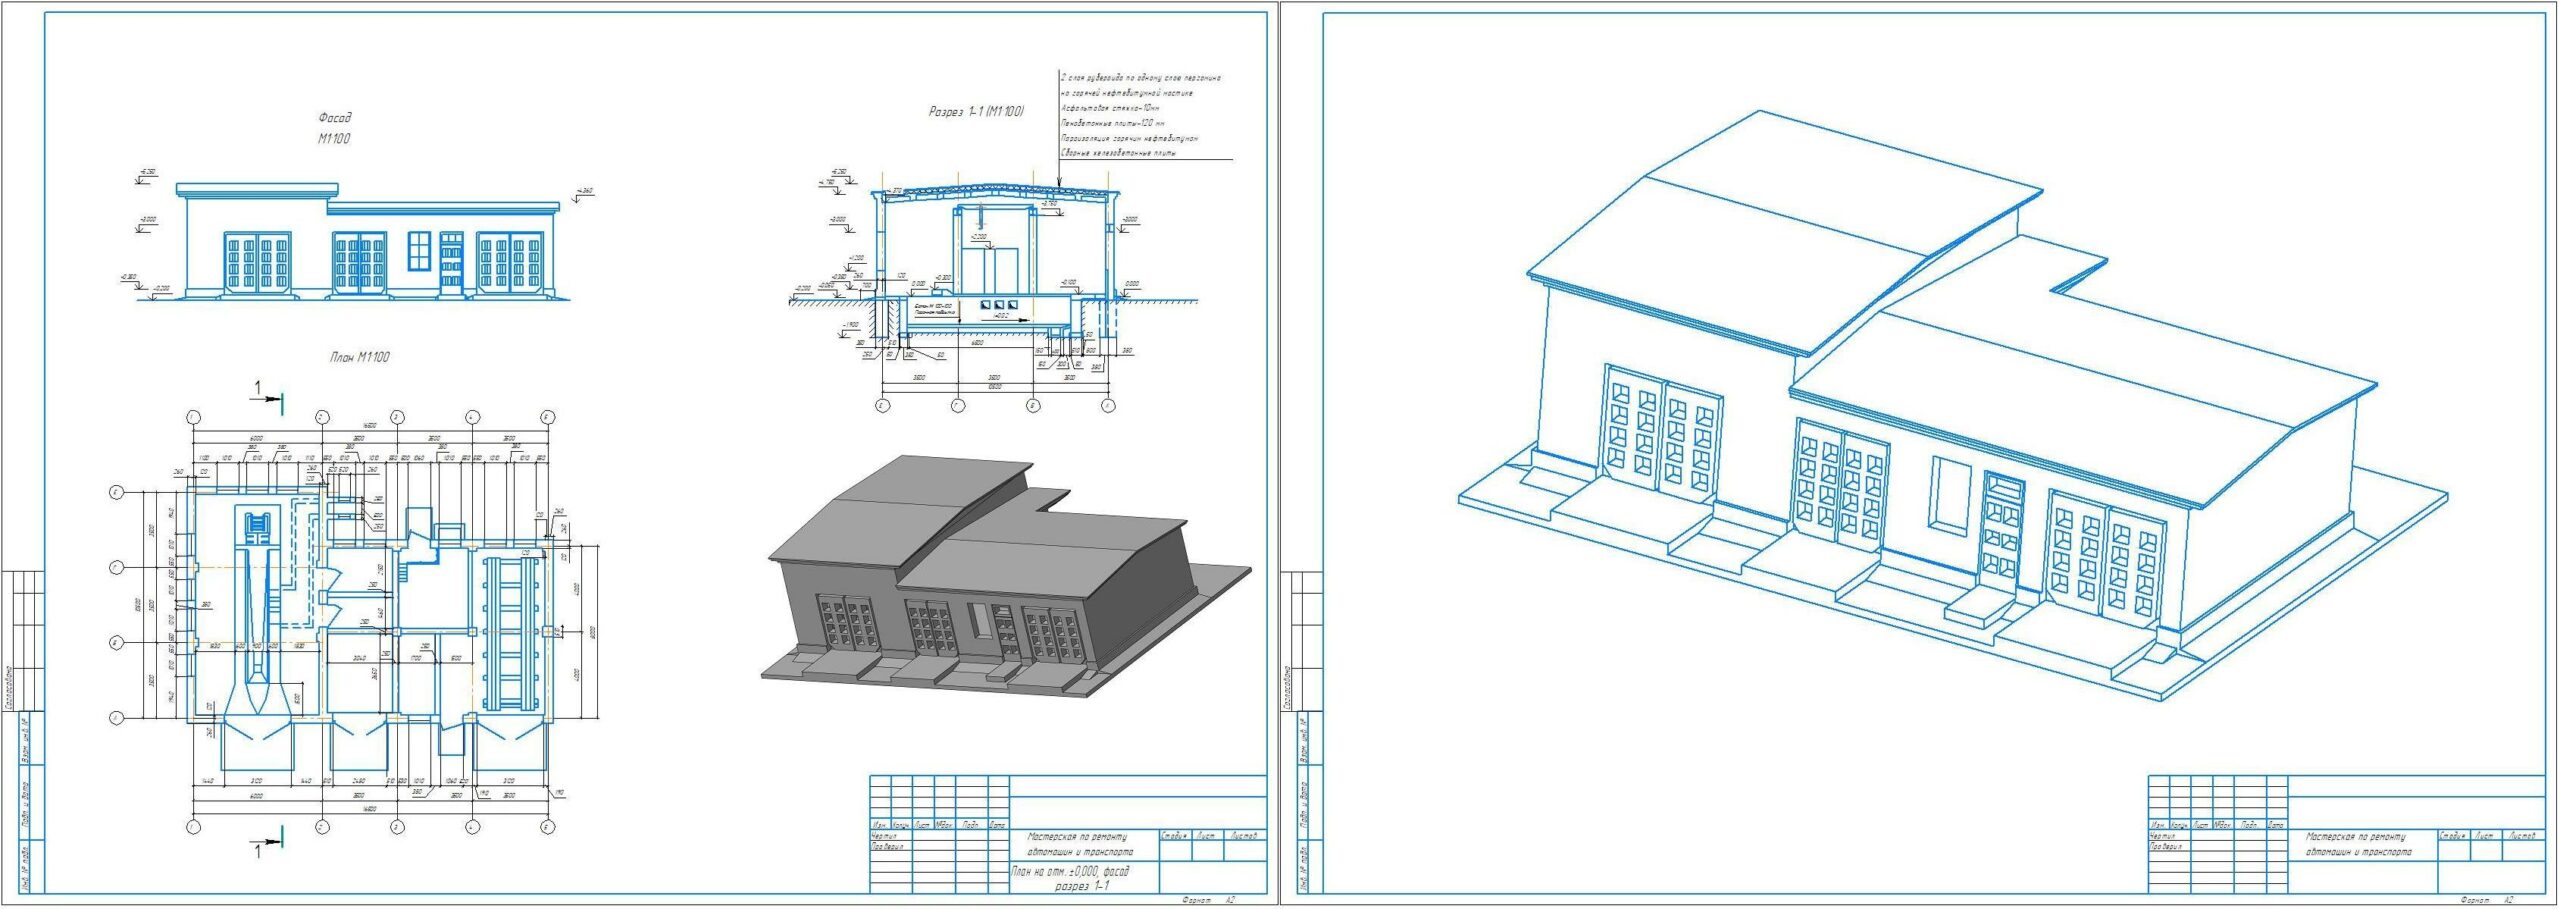Click the +4.360 elevation mark right of facade
Image resolution: width=2560 pixels, height=909 pixels.
coord(583,193)
